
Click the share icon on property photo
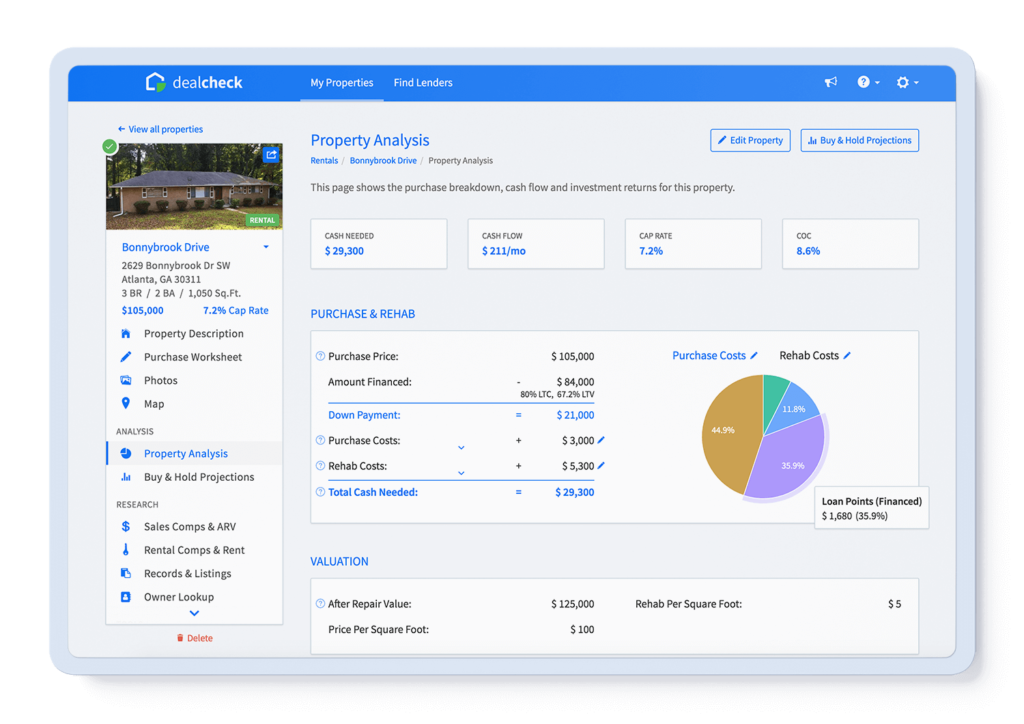click(271, 155)
